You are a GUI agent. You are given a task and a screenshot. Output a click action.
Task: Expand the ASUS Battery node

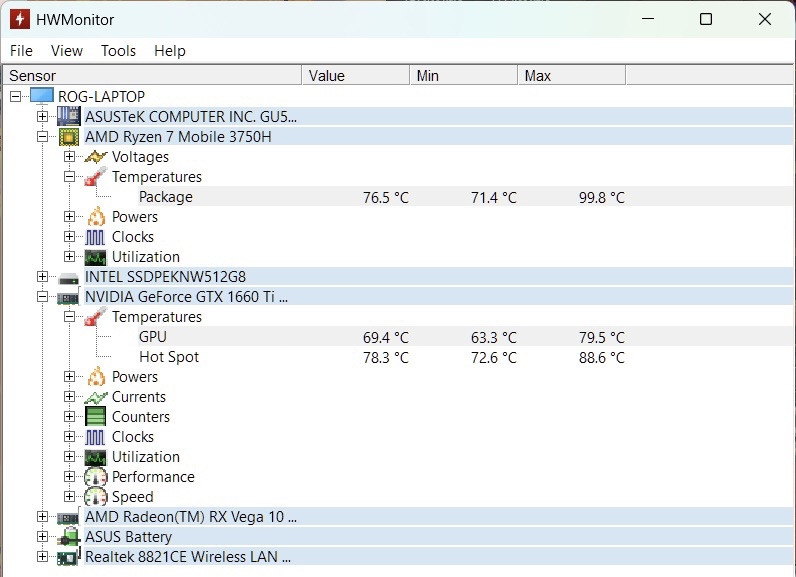point(43,536)
